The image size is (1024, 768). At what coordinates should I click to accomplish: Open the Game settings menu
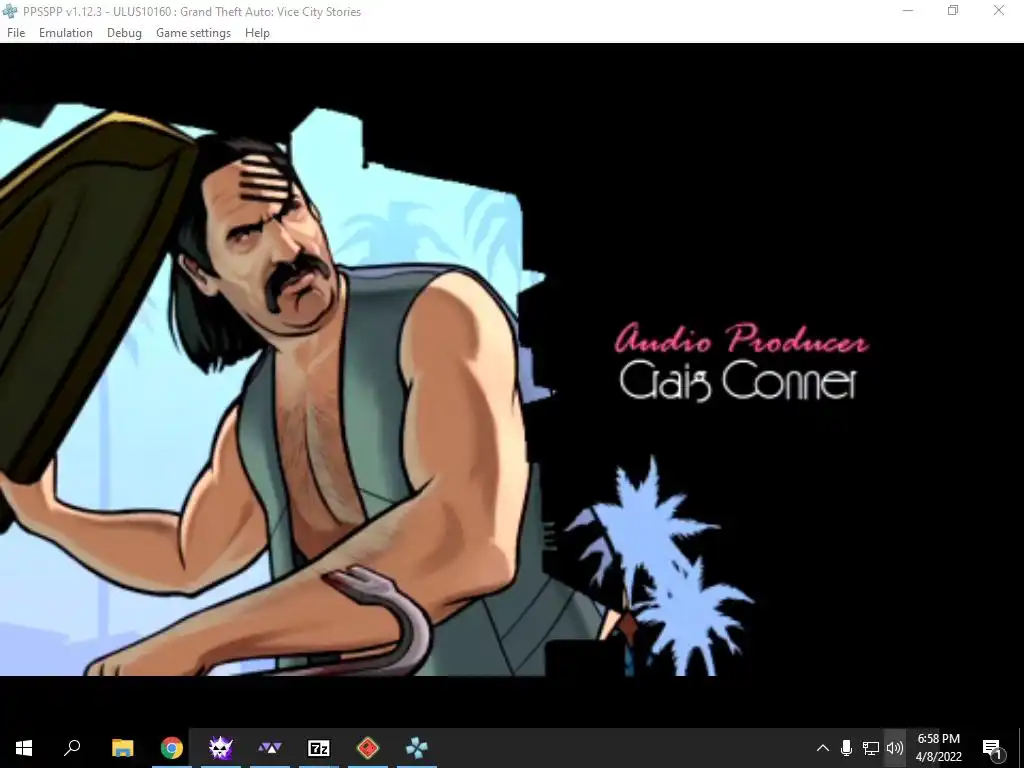pos(193,33)
